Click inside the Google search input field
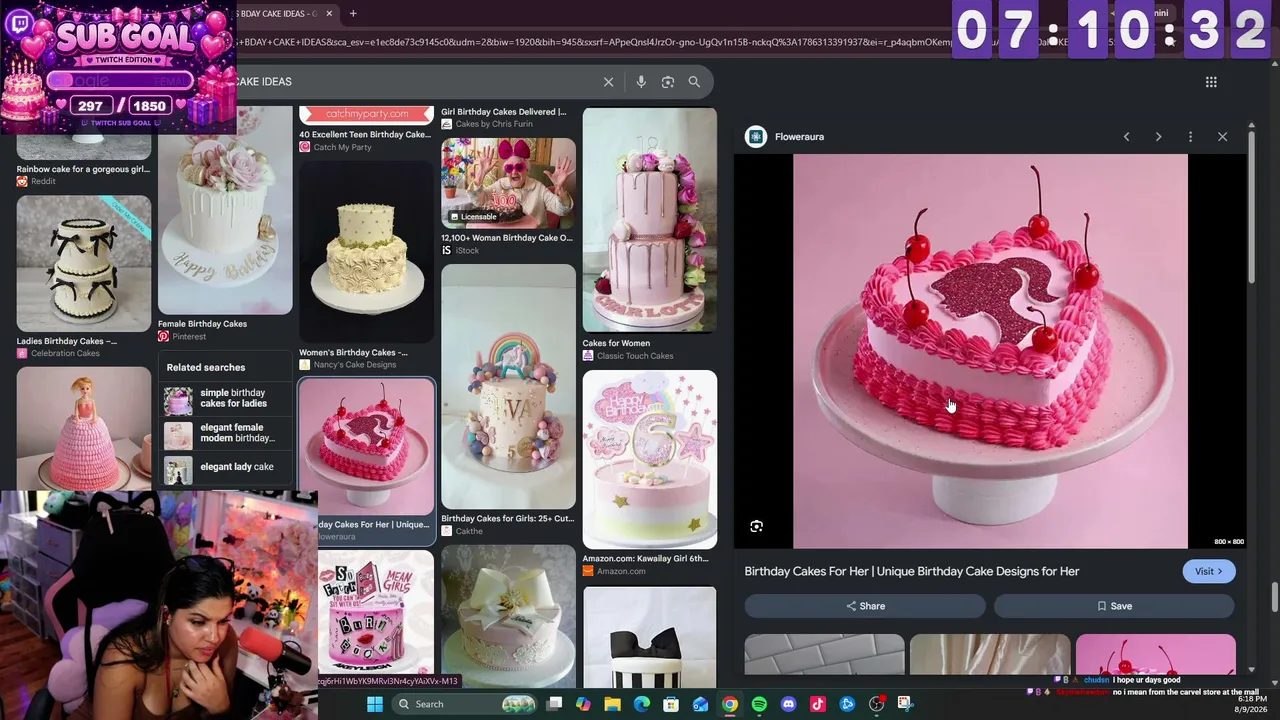 pos(415,82)
